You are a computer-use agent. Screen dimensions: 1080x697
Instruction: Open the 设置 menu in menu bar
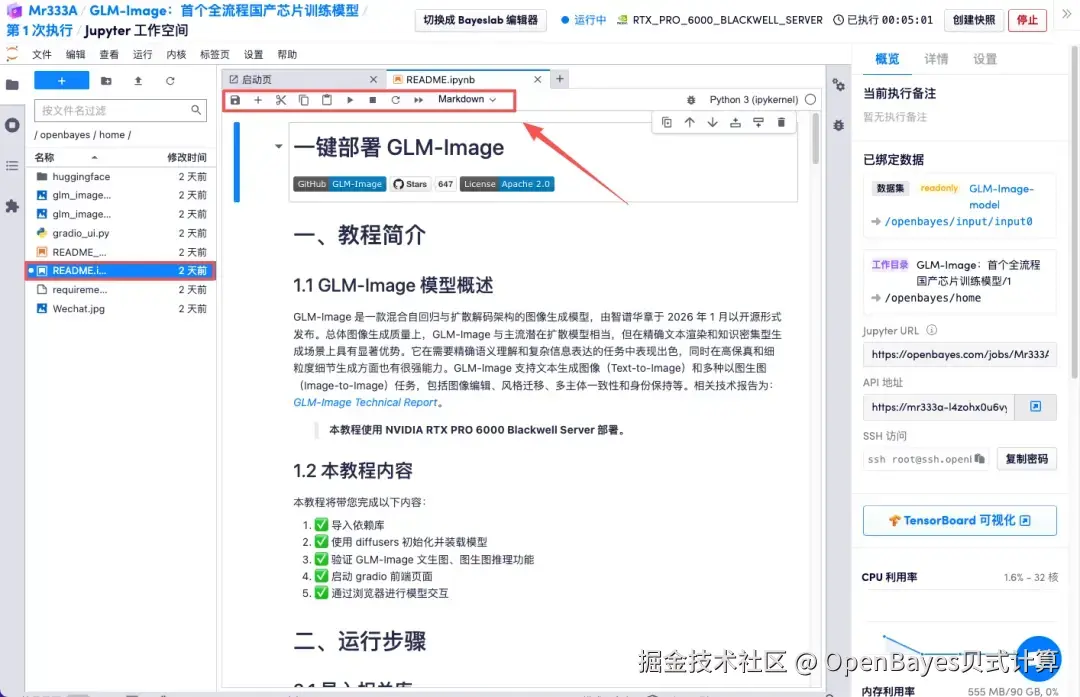pos(253,54)
